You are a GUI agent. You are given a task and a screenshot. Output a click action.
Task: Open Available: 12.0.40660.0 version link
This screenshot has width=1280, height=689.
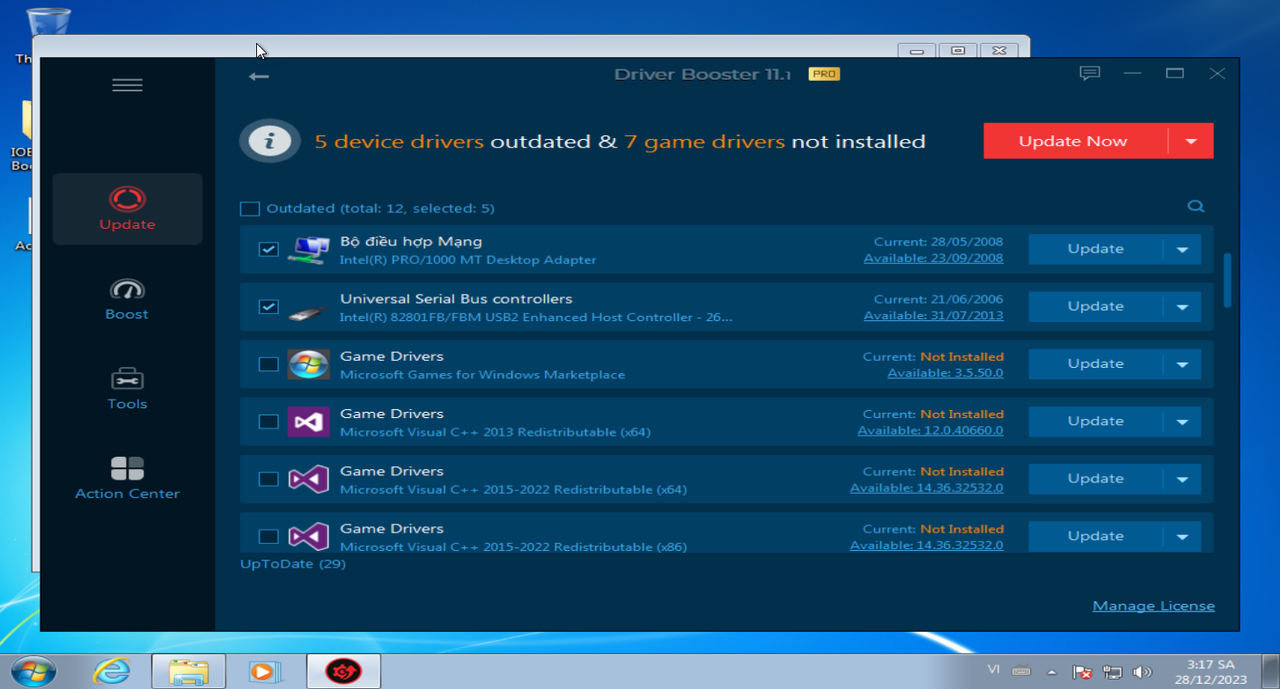pyautogui.click(x=930, y=431)
